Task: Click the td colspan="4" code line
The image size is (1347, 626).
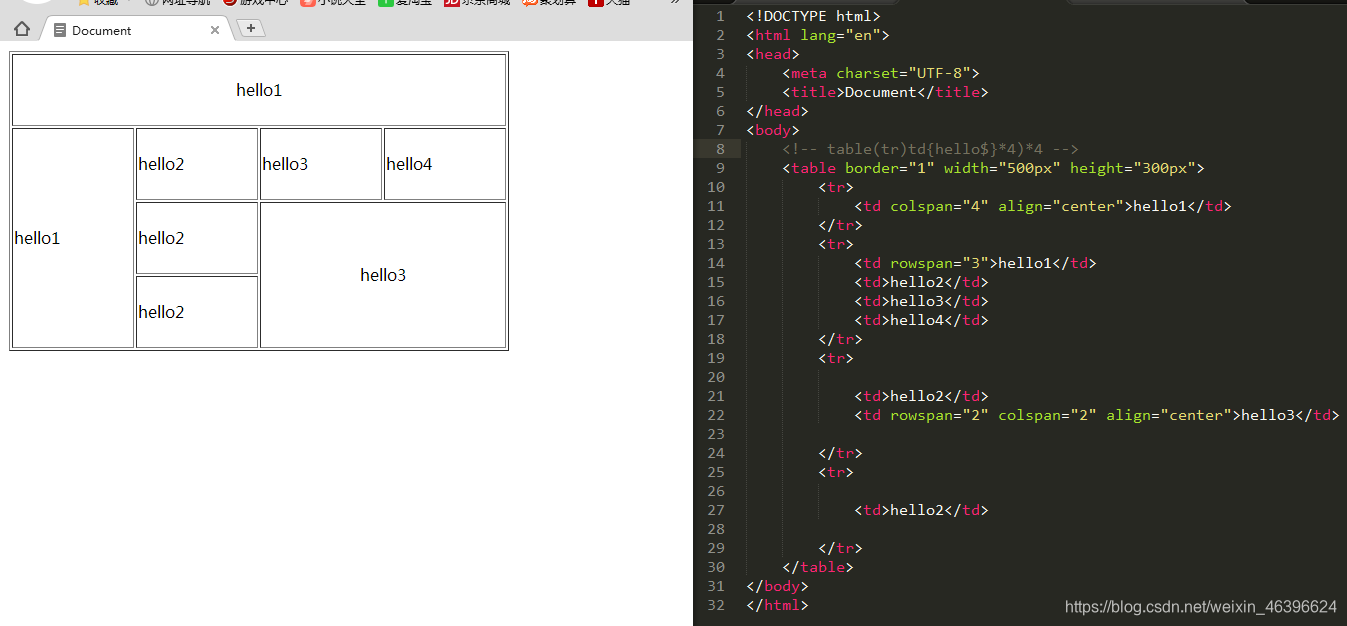Action: click(1042, 206)
